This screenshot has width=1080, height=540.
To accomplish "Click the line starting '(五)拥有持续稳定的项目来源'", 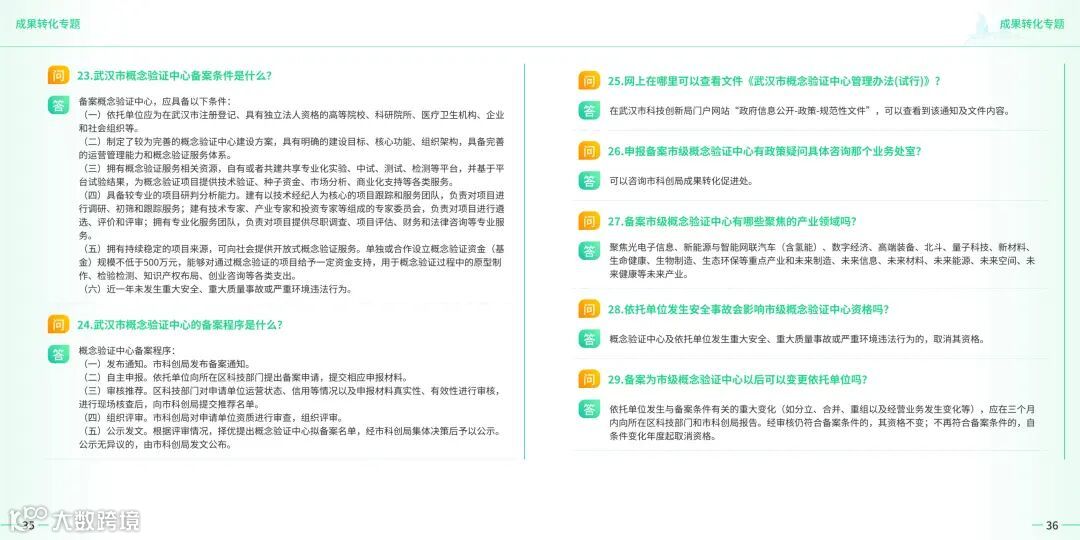I will (x=293, y=249).
